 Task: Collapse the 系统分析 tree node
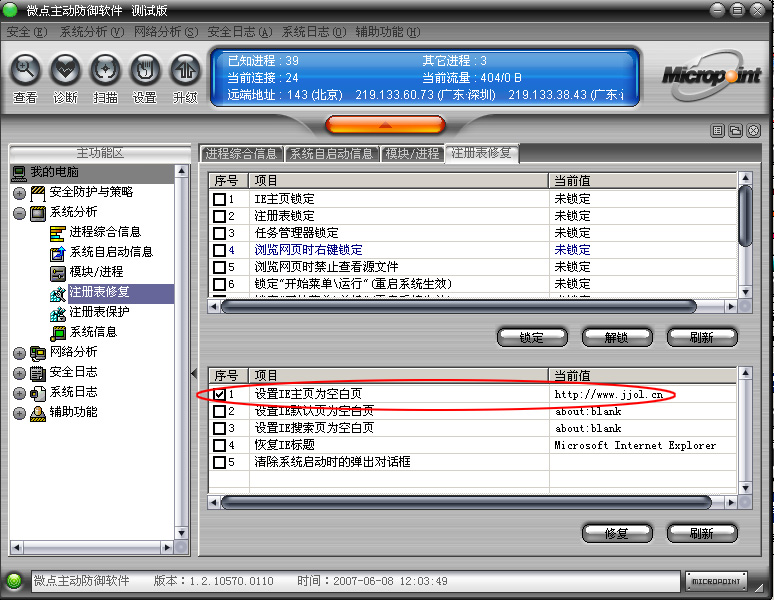coord(20,213)
